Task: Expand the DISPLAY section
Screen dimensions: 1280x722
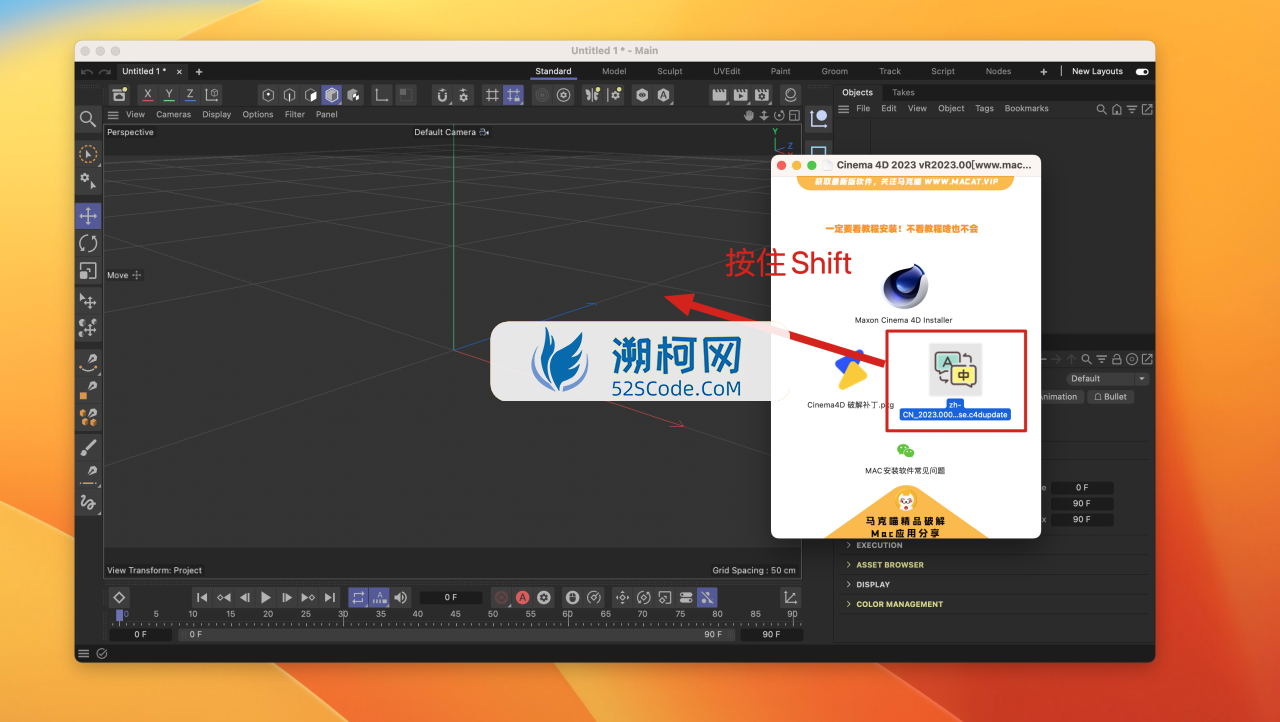Action: click(872, 584)
